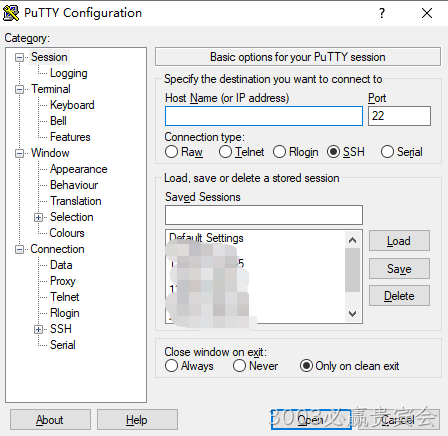448x436 pixels.
Task: Expand the Selection tree node
Action: coord(38,217)
